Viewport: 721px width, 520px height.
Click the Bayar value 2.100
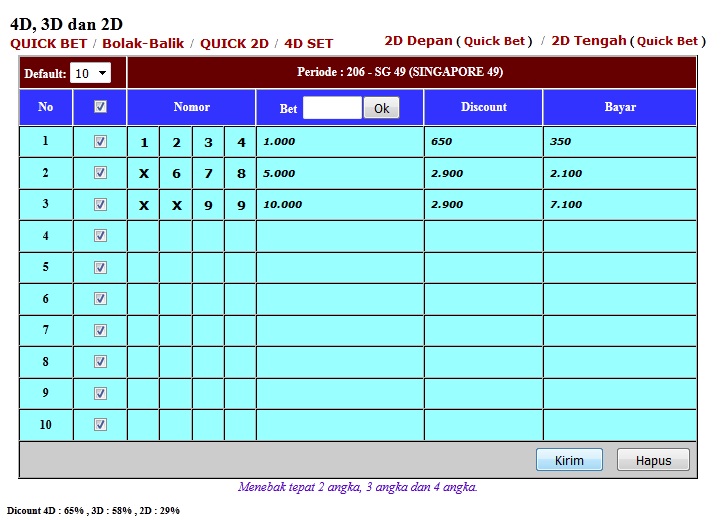click(x=566, y=173)
